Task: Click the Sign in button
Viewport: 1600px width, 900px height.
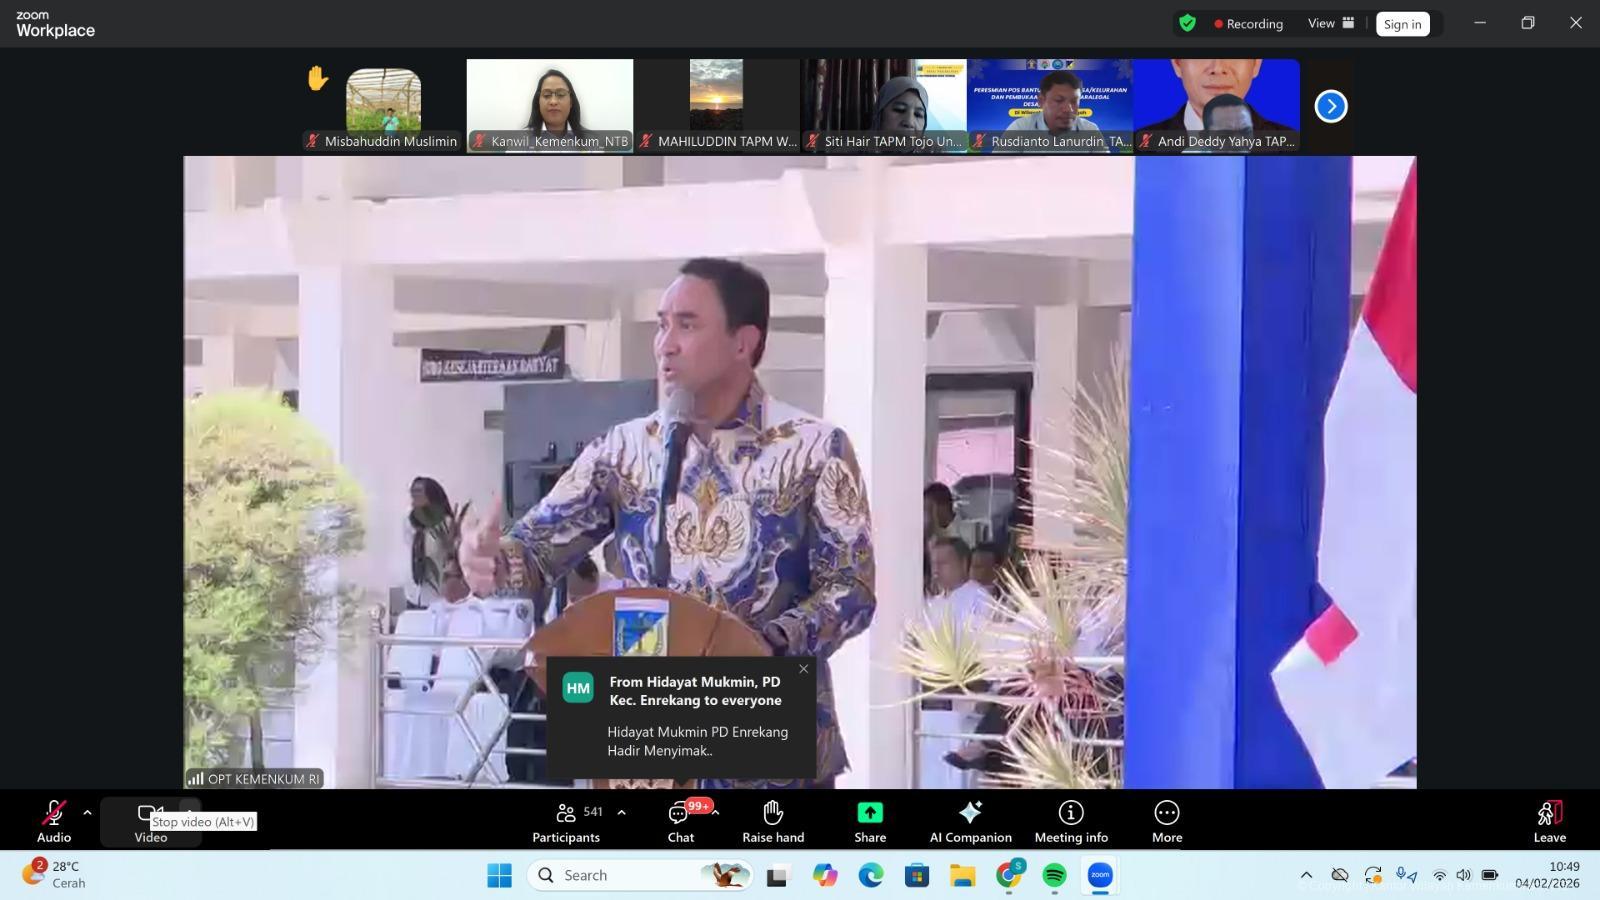Action: point(1402,24)
